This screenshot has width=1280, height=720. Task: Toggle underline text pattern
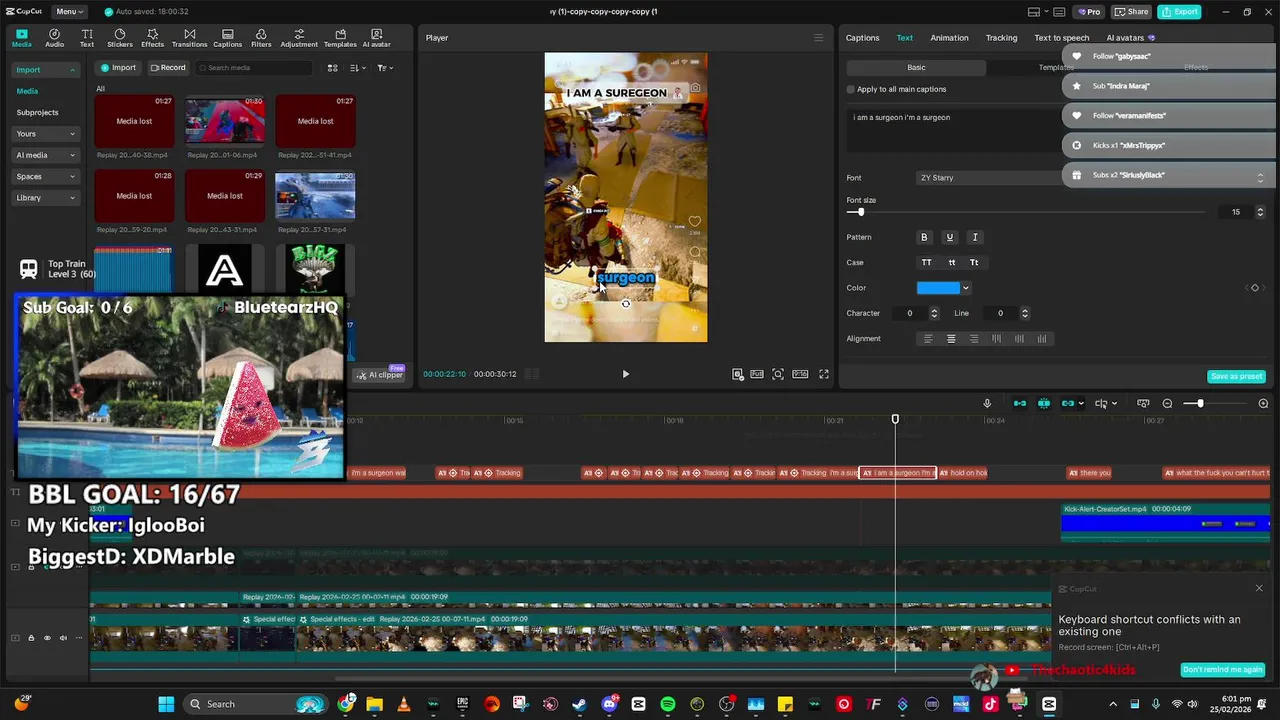tap(950, 237)
